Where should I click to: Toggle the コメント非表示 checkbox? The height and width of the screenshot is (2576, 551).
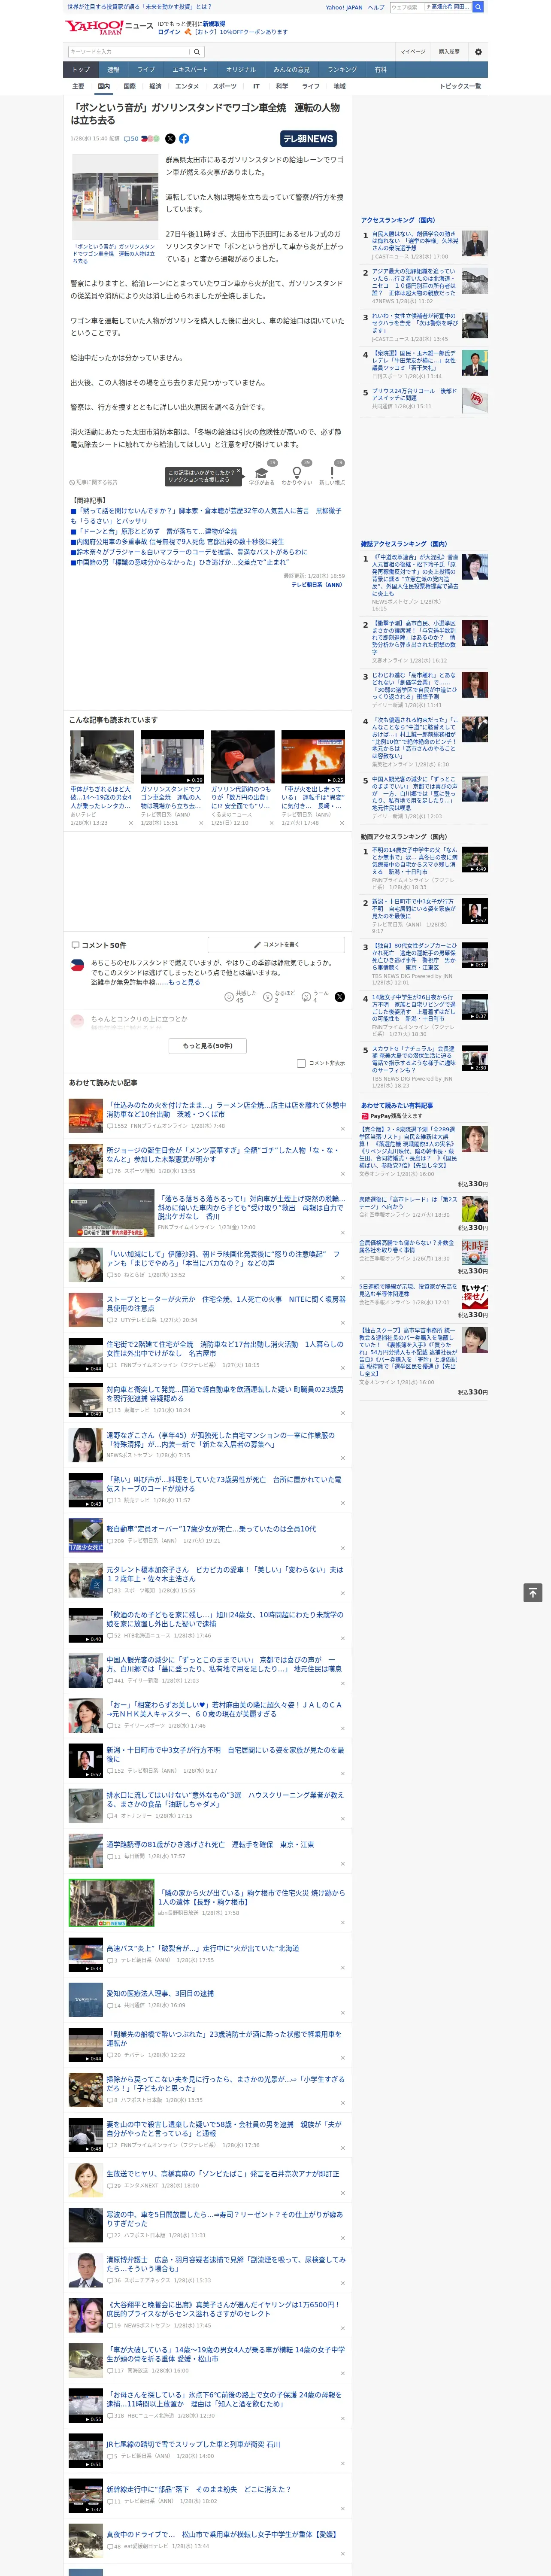click(301, 1063)
